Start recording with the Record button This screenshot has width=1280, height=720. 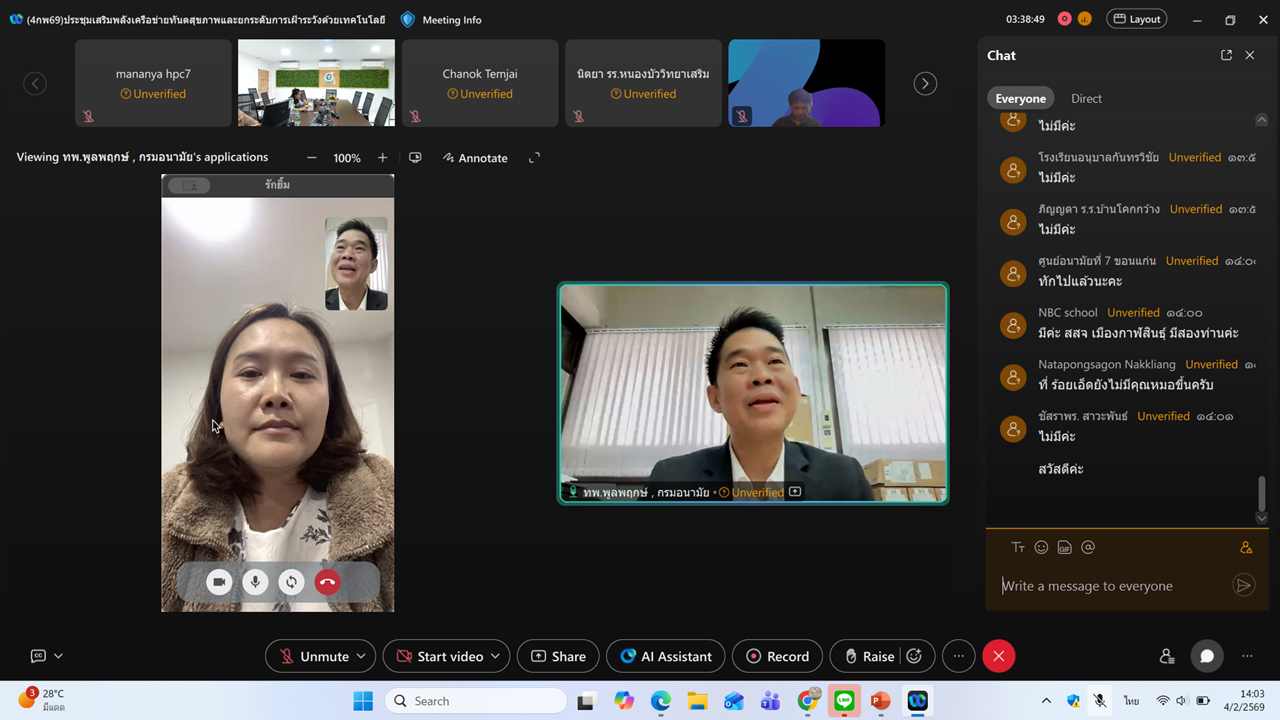tap(777, 656)
